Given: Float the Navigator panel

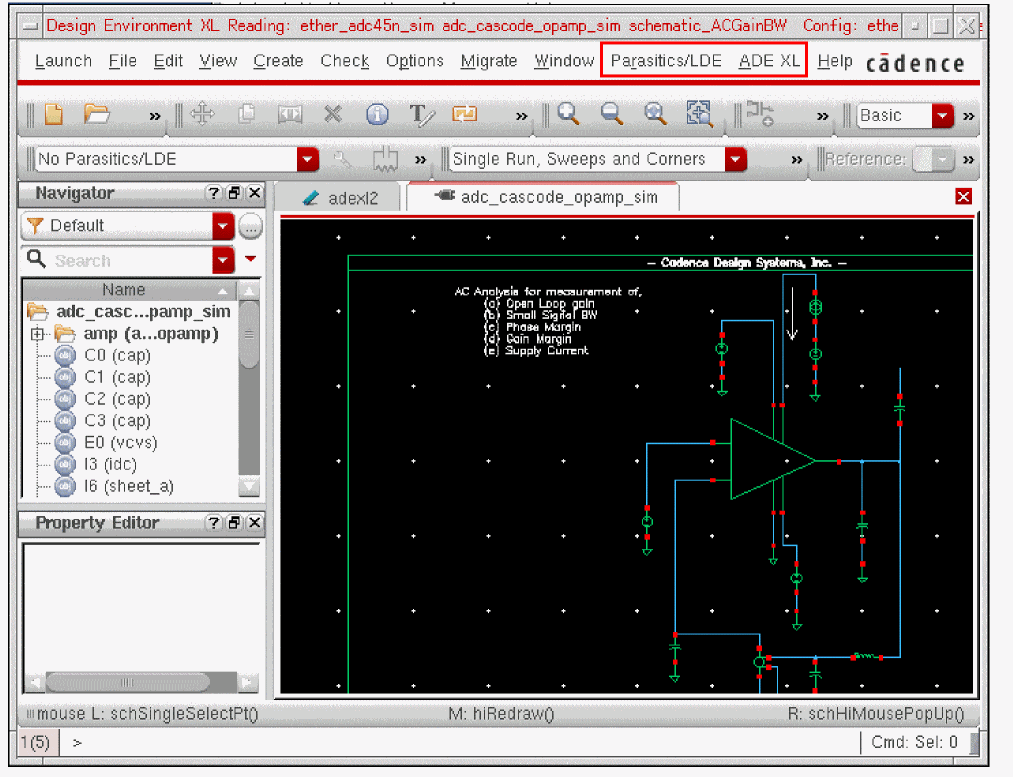Looking at the screenshot, I should pyautogui.click(x=234, y=193).
